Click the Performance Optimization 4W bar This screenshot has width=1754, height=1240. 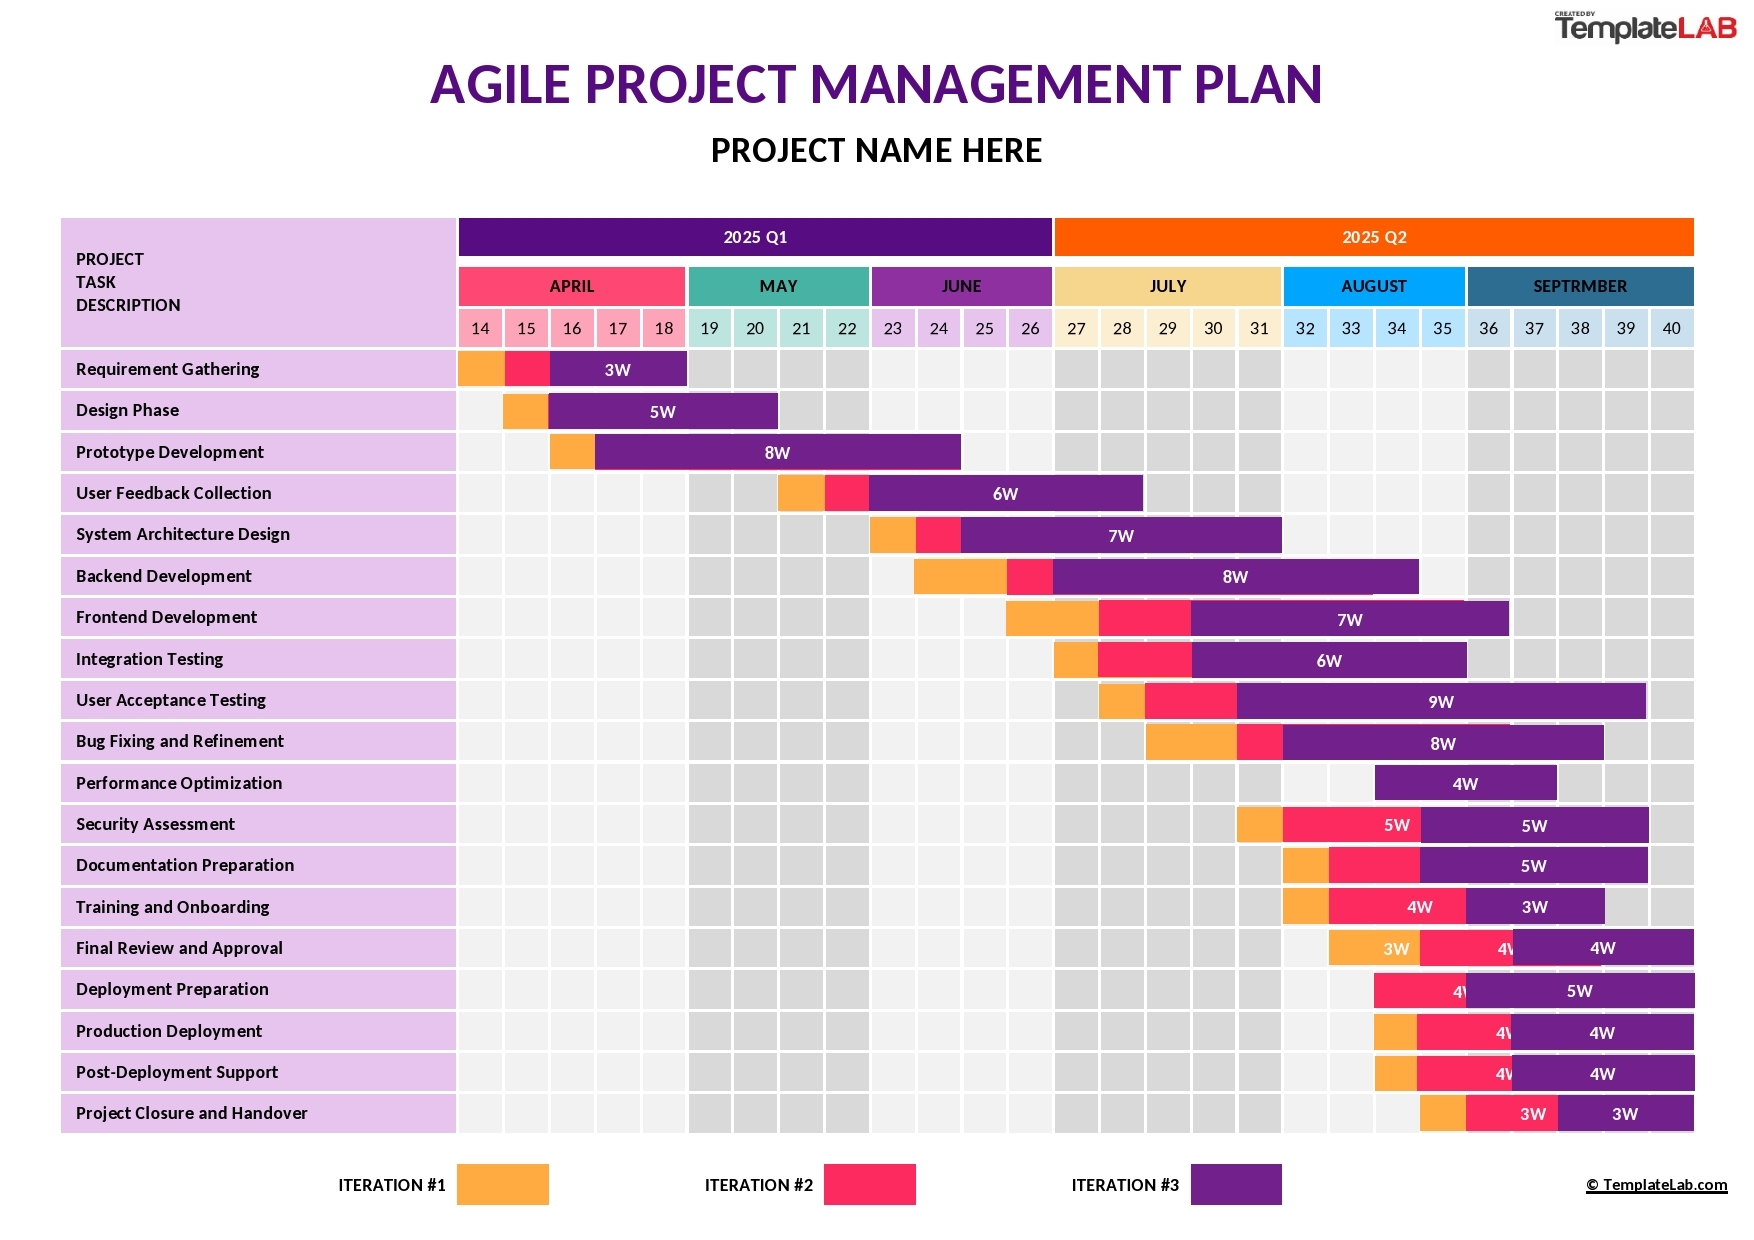(1465, 783)
